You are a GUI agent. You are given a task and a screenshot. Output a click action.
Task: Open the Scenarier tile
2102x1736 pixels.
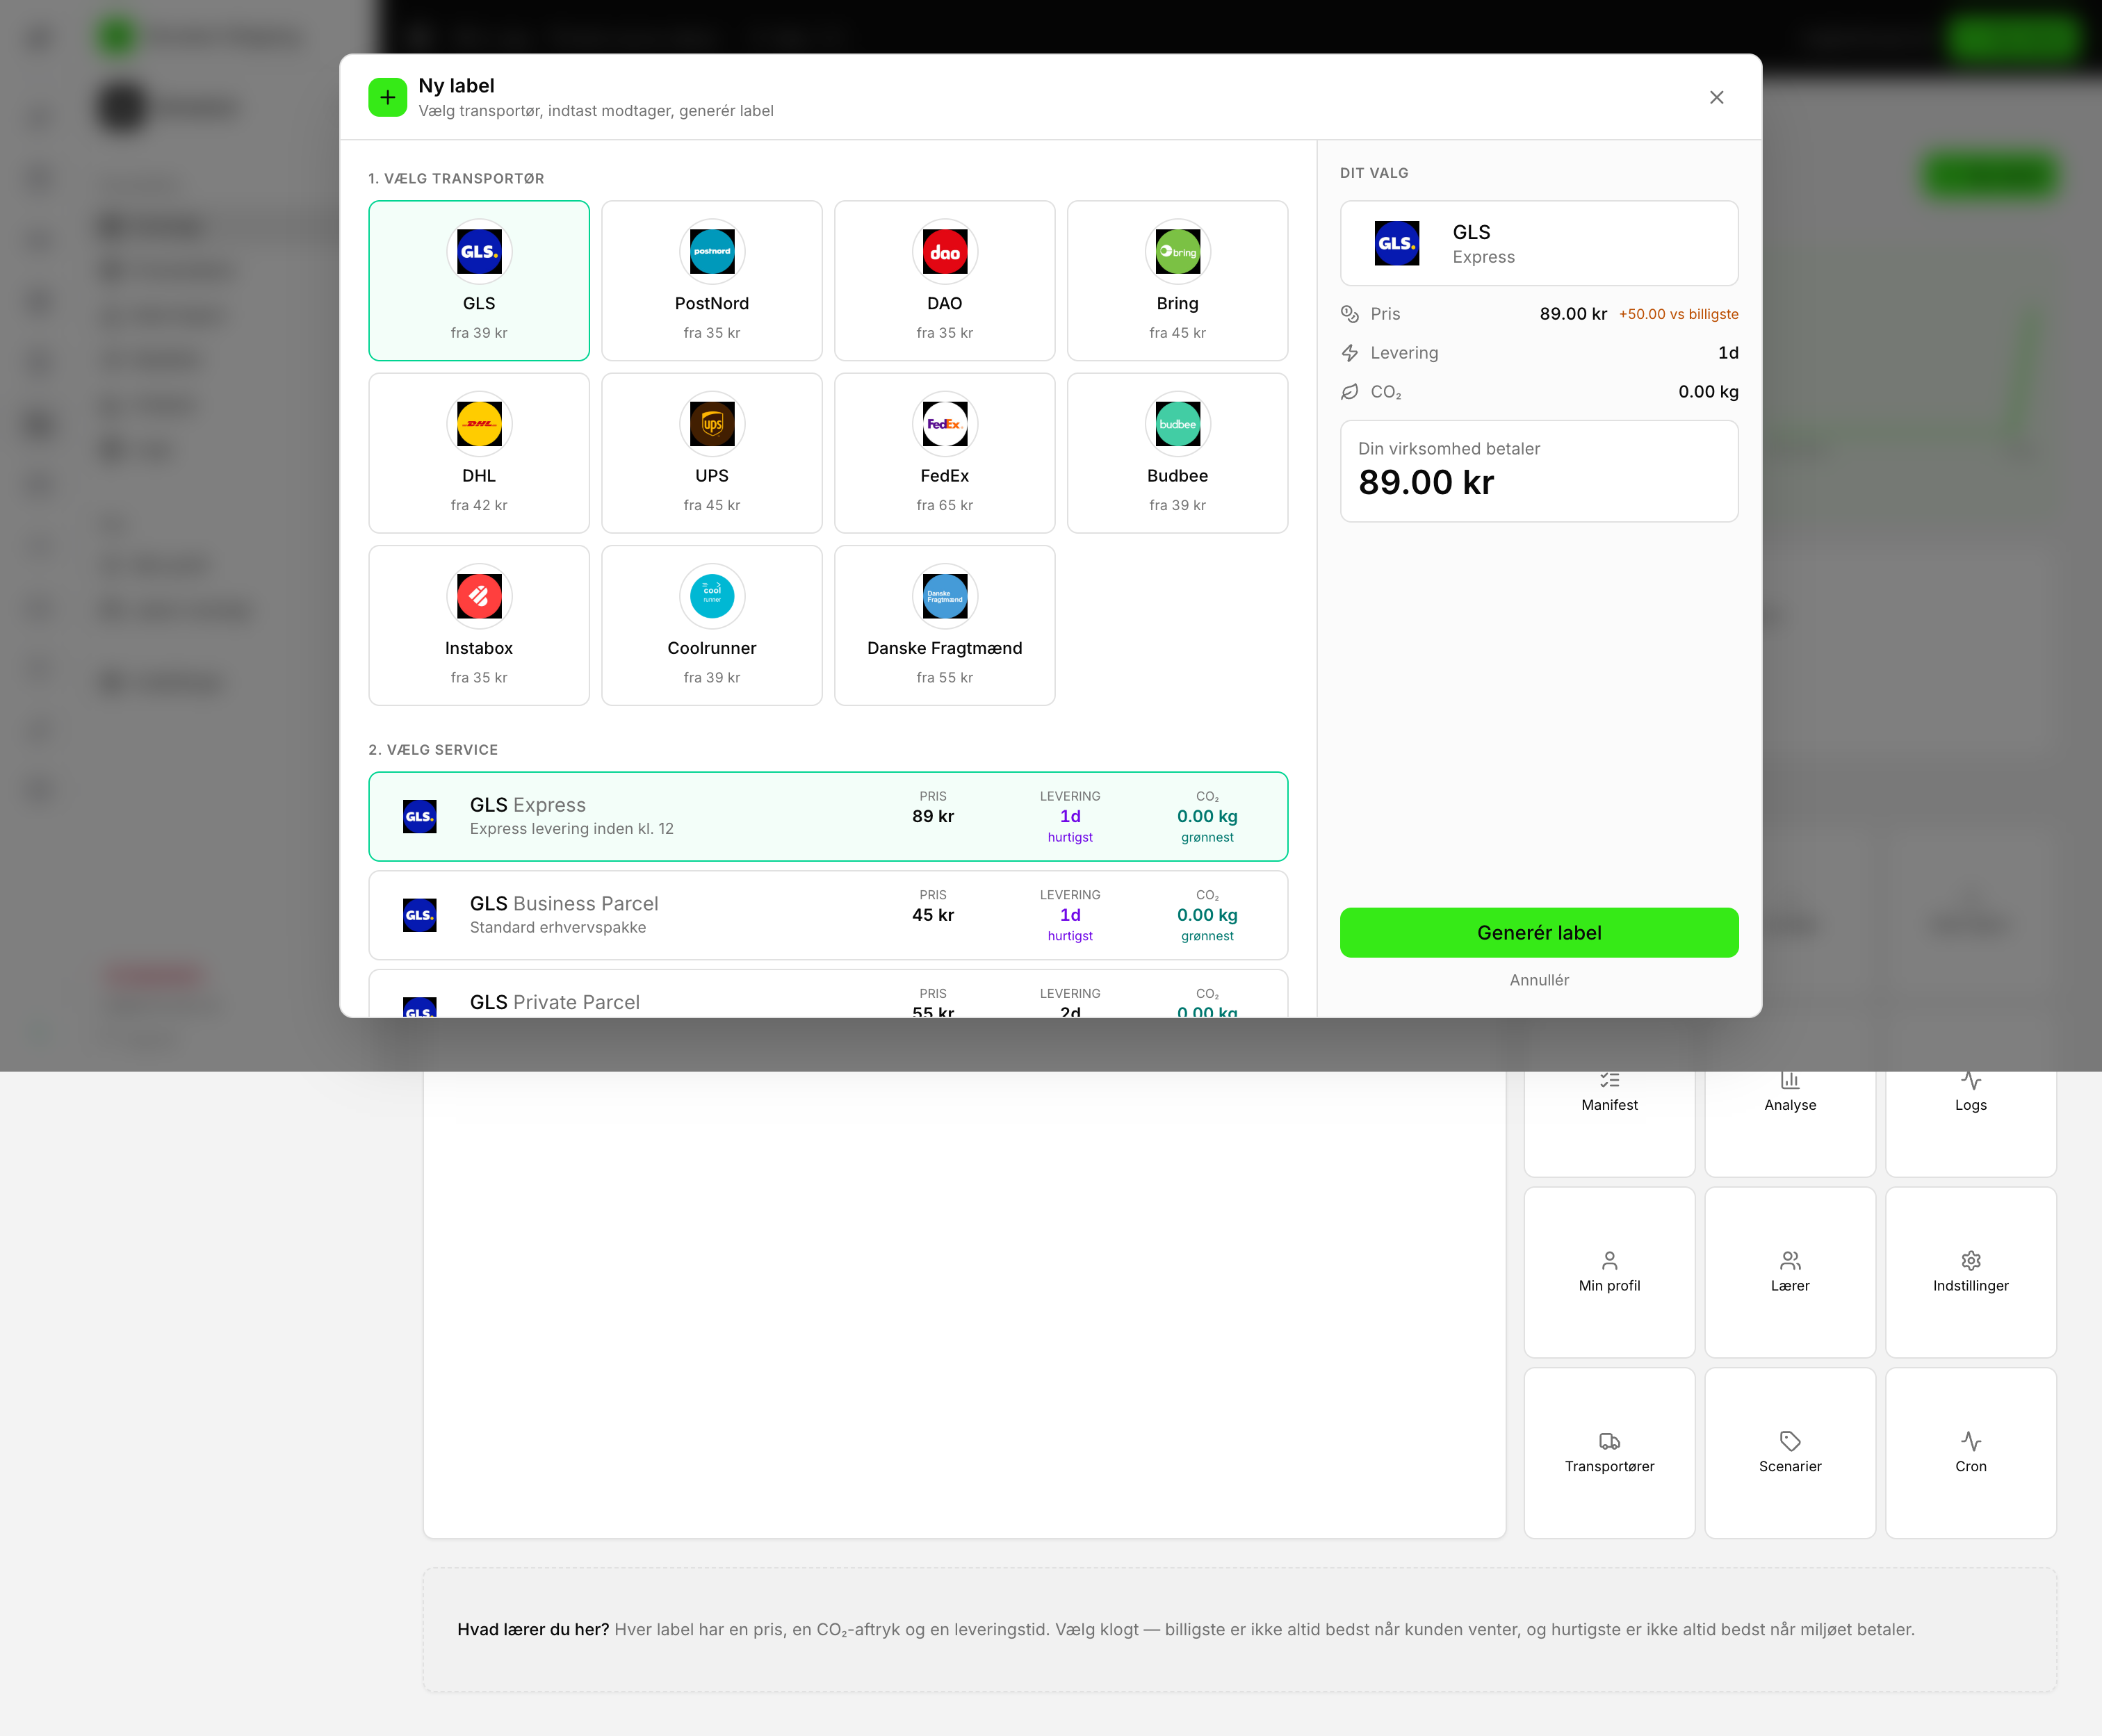tap(1790, 1453)
